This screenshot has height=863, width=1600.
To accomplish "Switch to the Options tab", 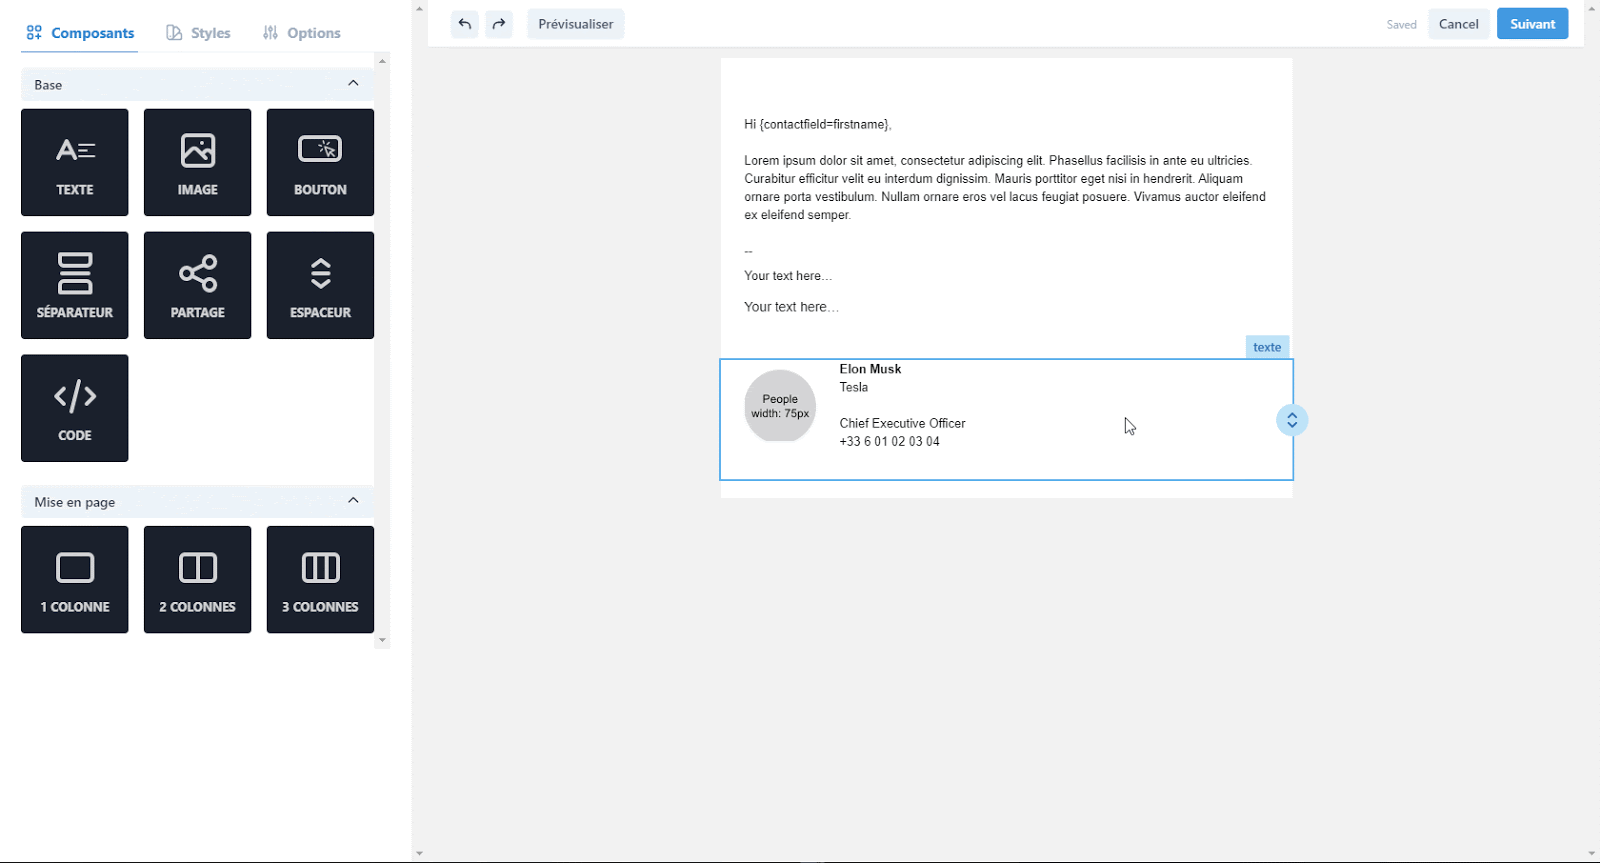I will pyautogui.click(x=302, y=33).
